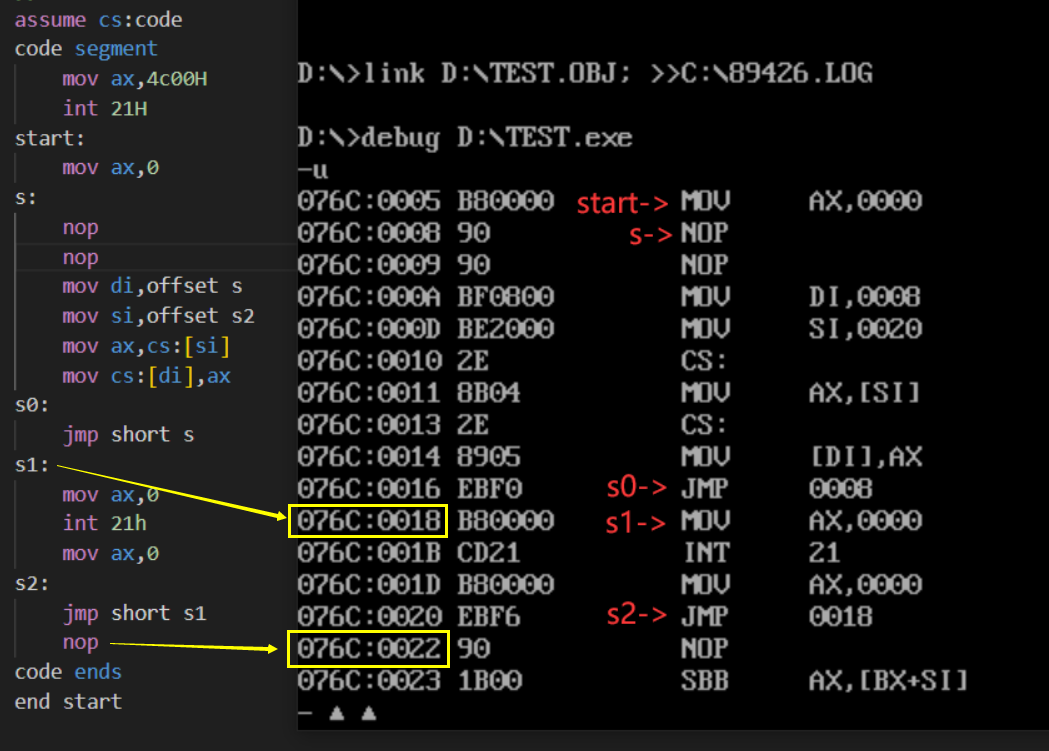Click address 076C:0010 in debug output

(x=369, y=361)
